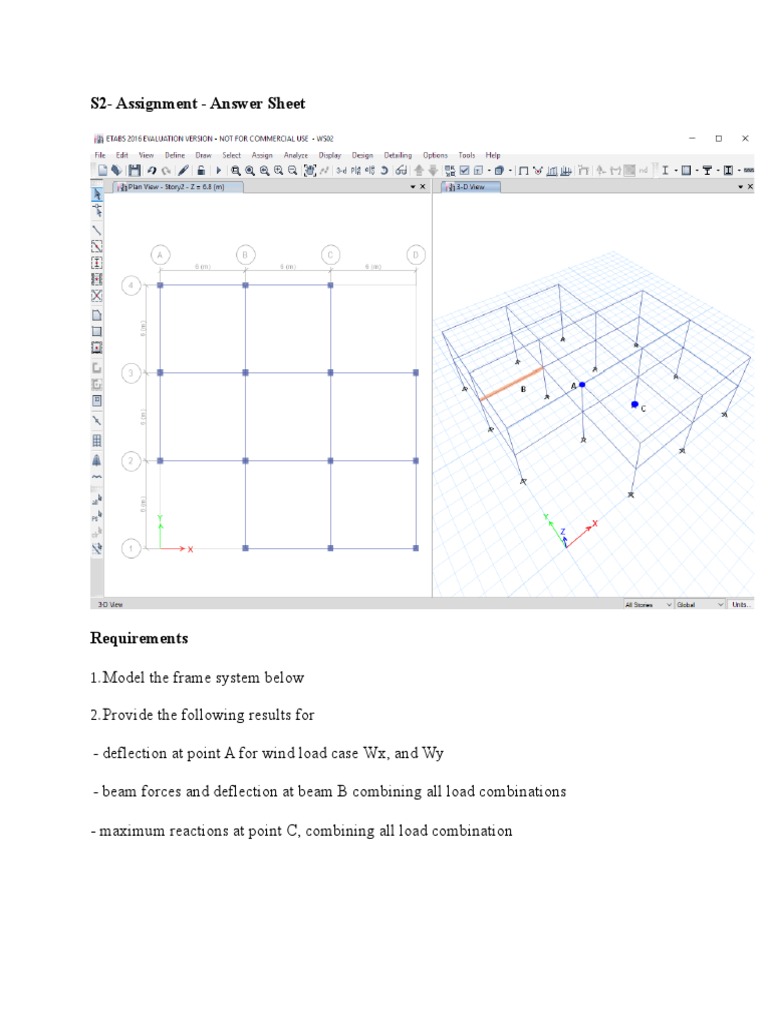
Task: Click the '3D View' status bar text
Action: (x=110, y=605)
